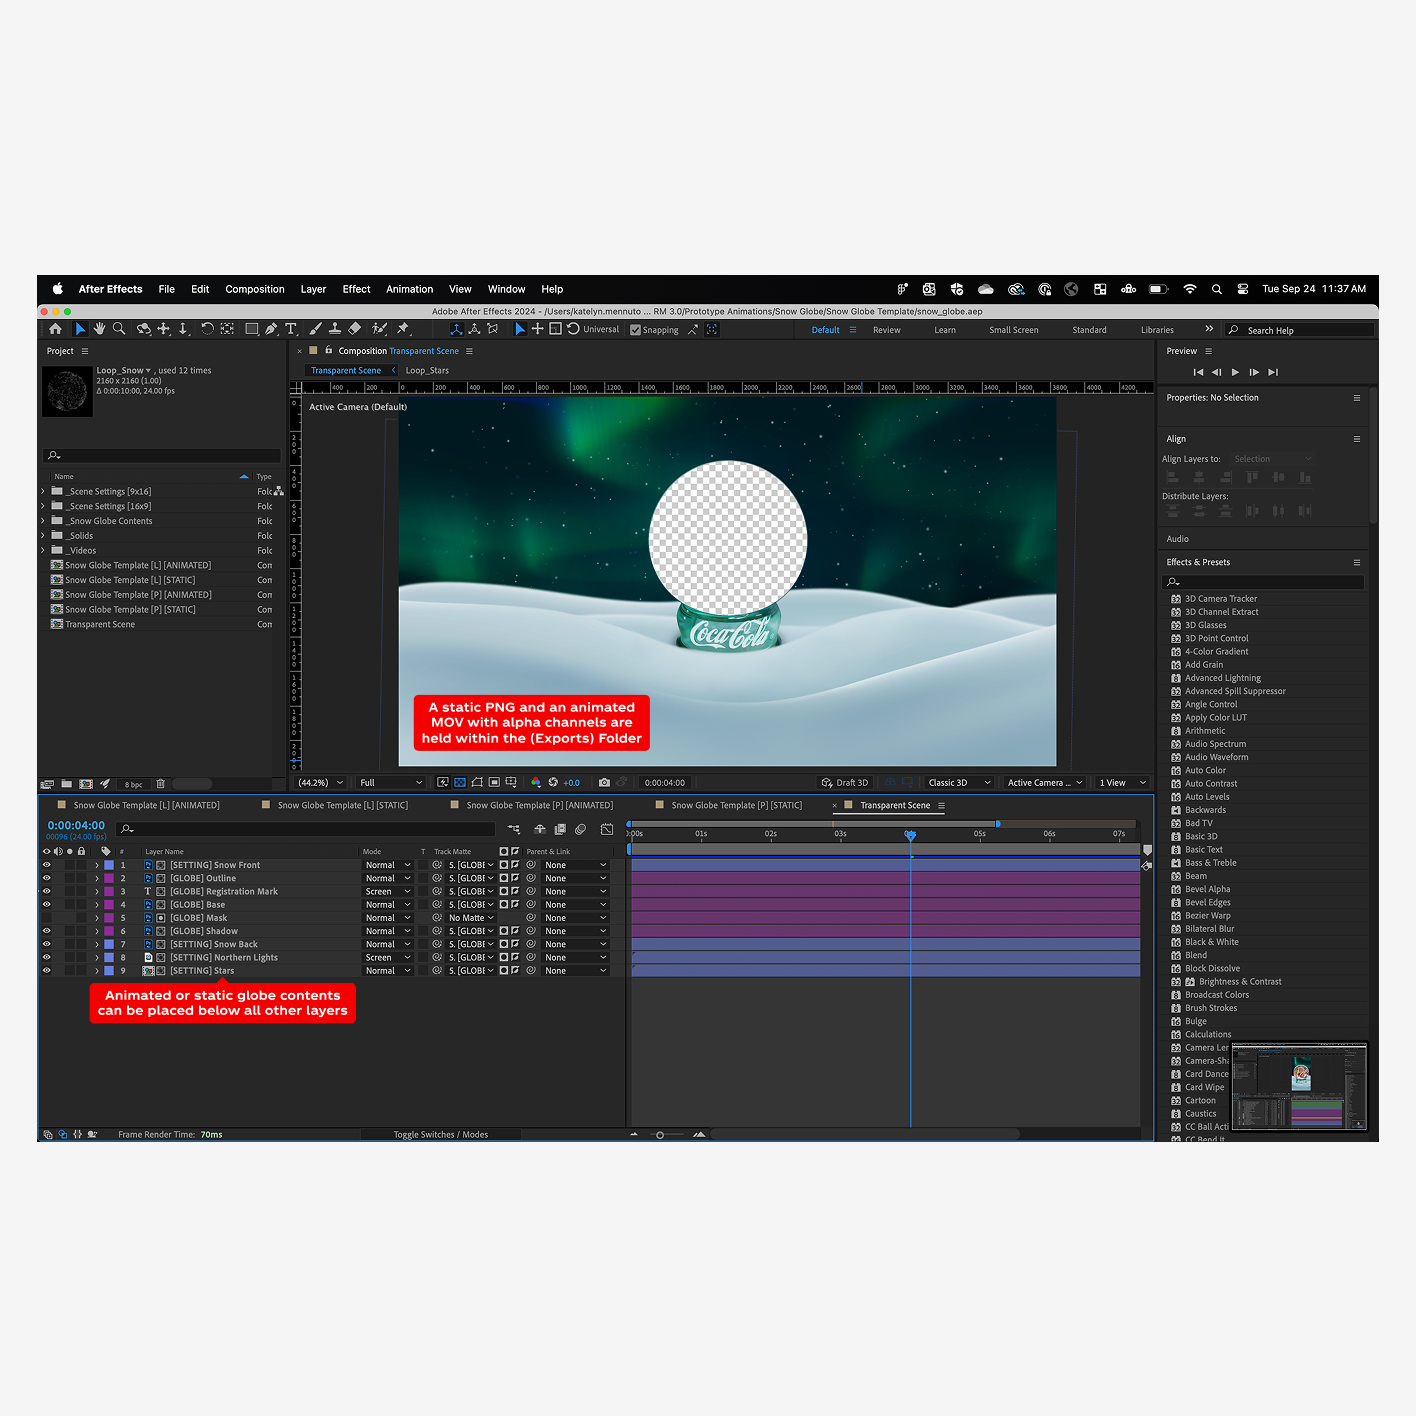
Task: Click the Show Channel RGB color icon
Action: pyautogui.click(x=536, y=783)
